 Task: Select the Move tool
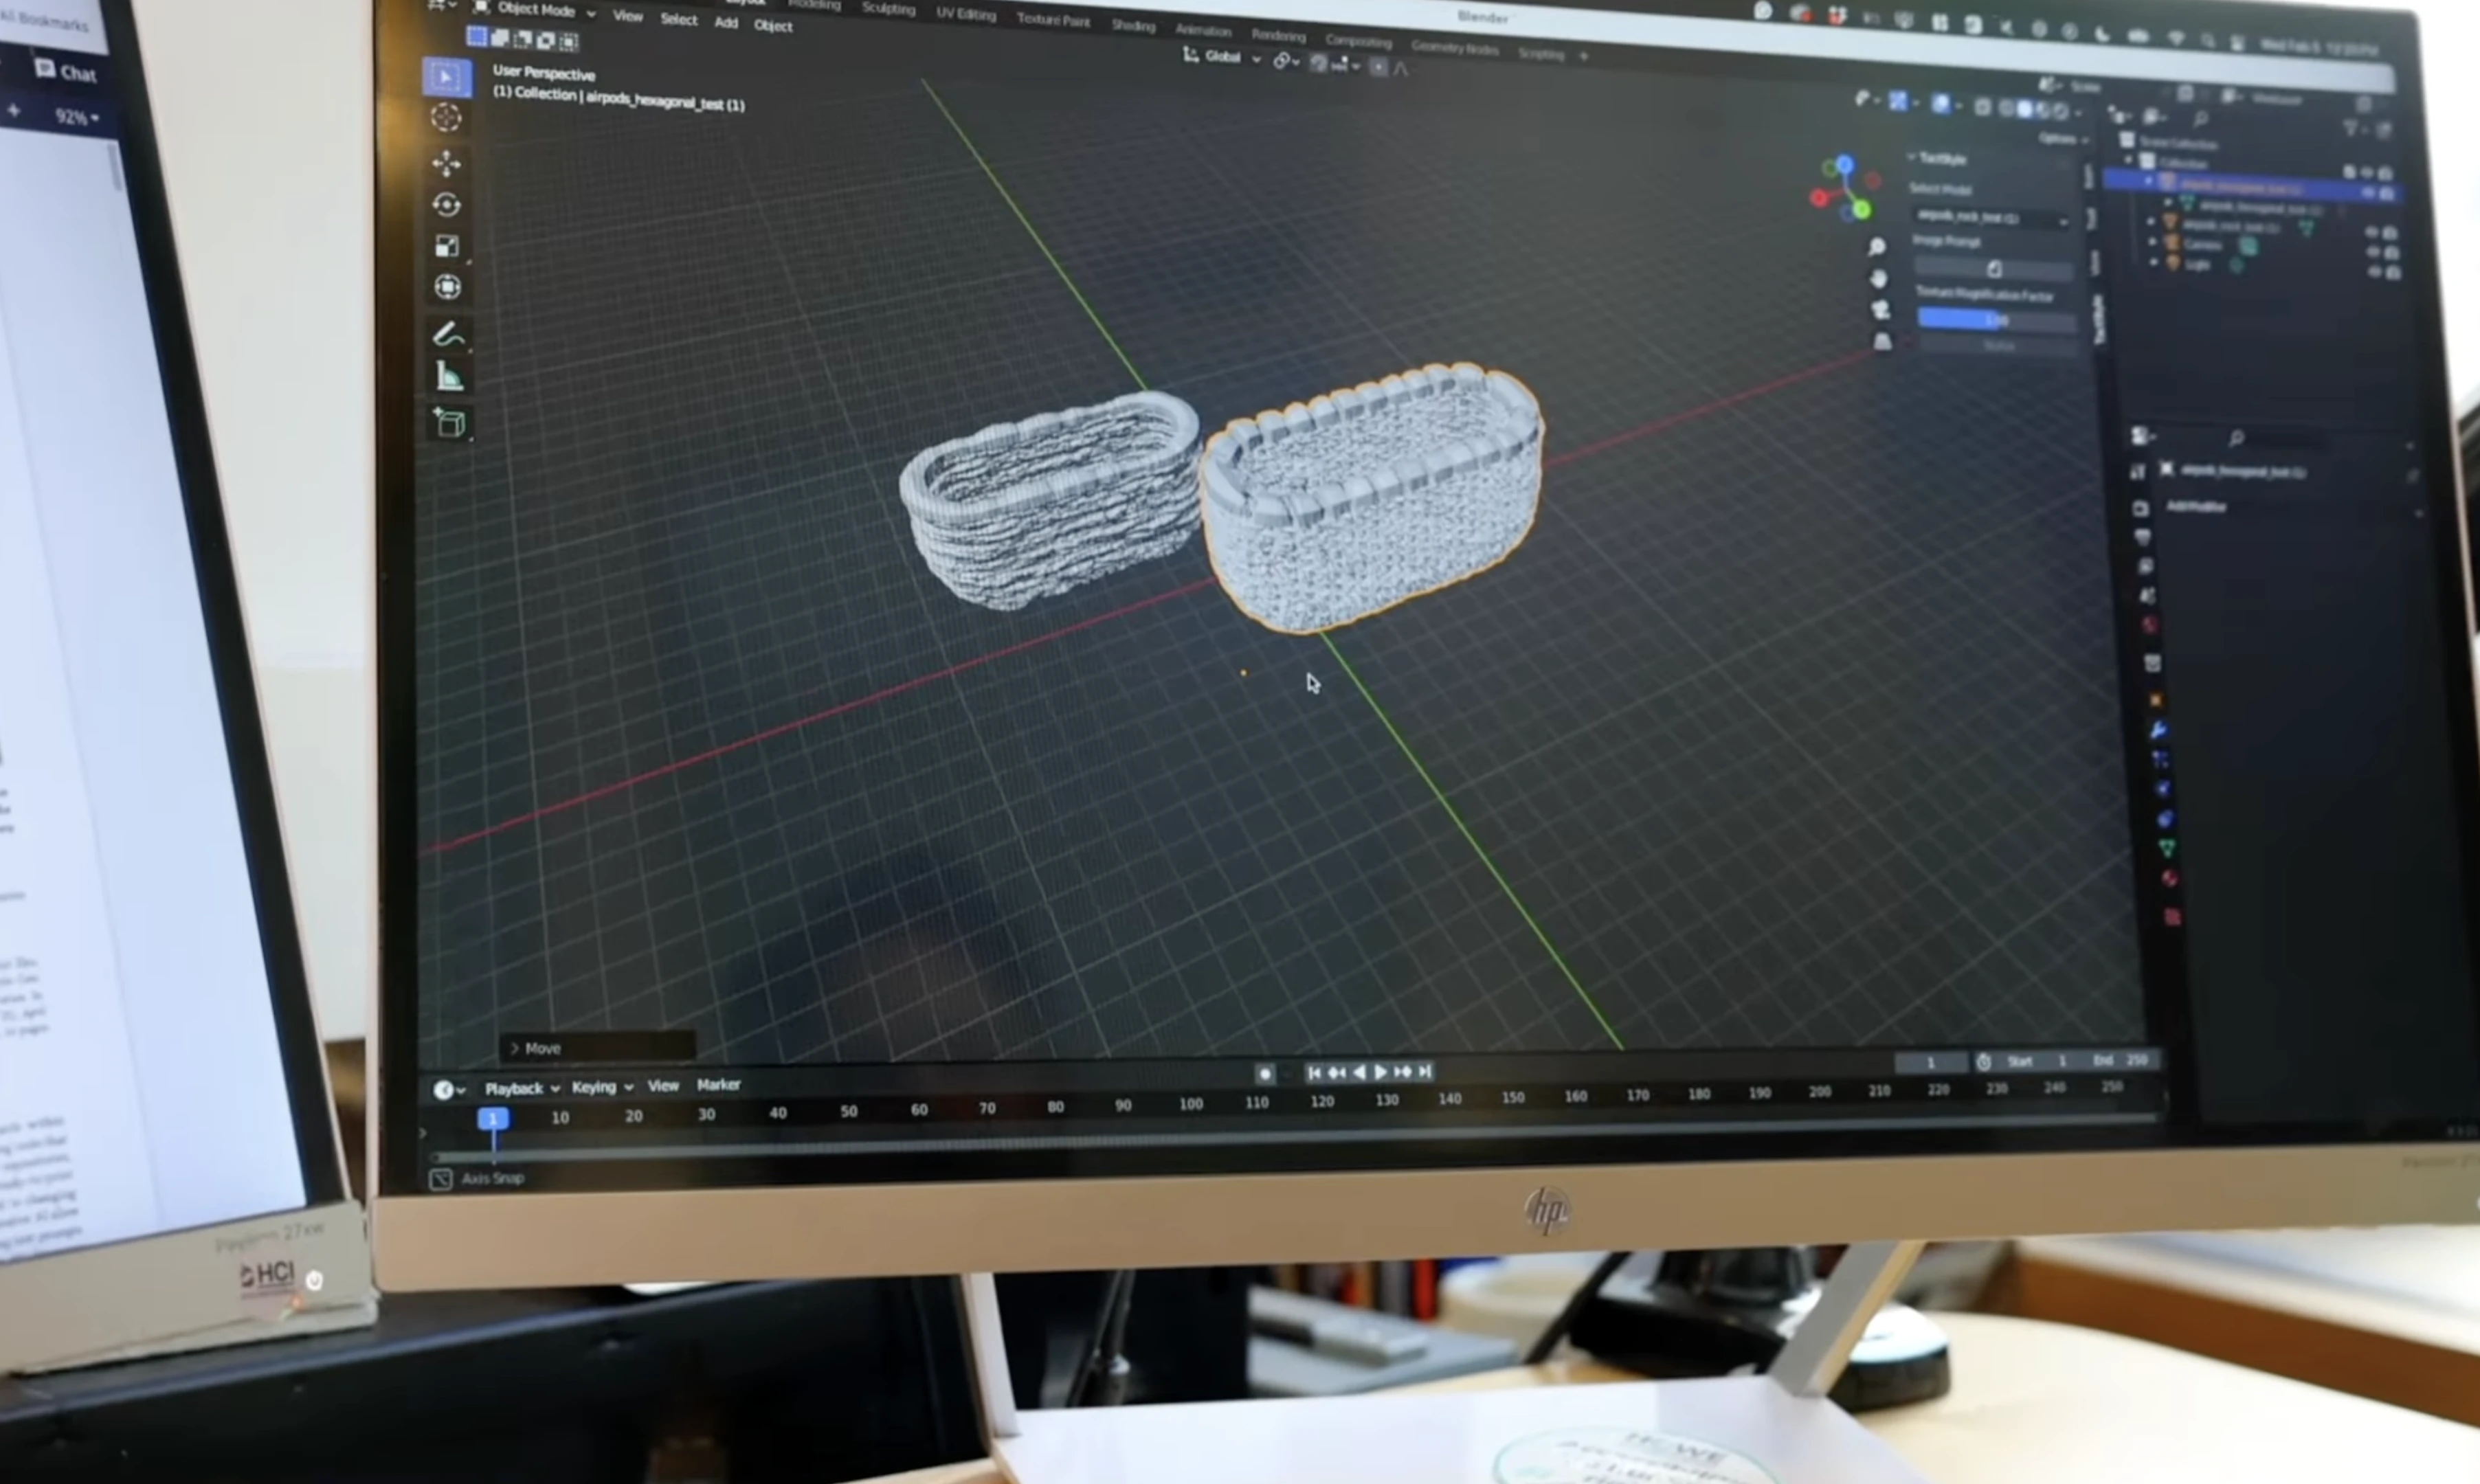[x=446, y=162]
